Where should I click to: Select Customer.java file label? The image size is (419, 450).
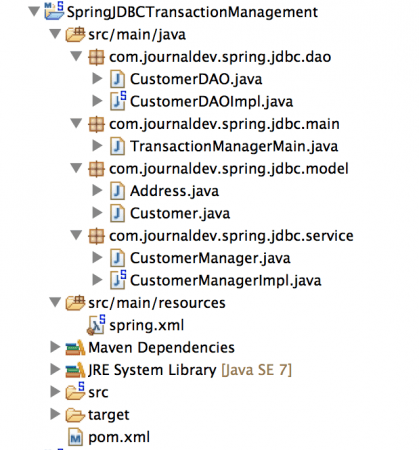(x=180, y=213)
